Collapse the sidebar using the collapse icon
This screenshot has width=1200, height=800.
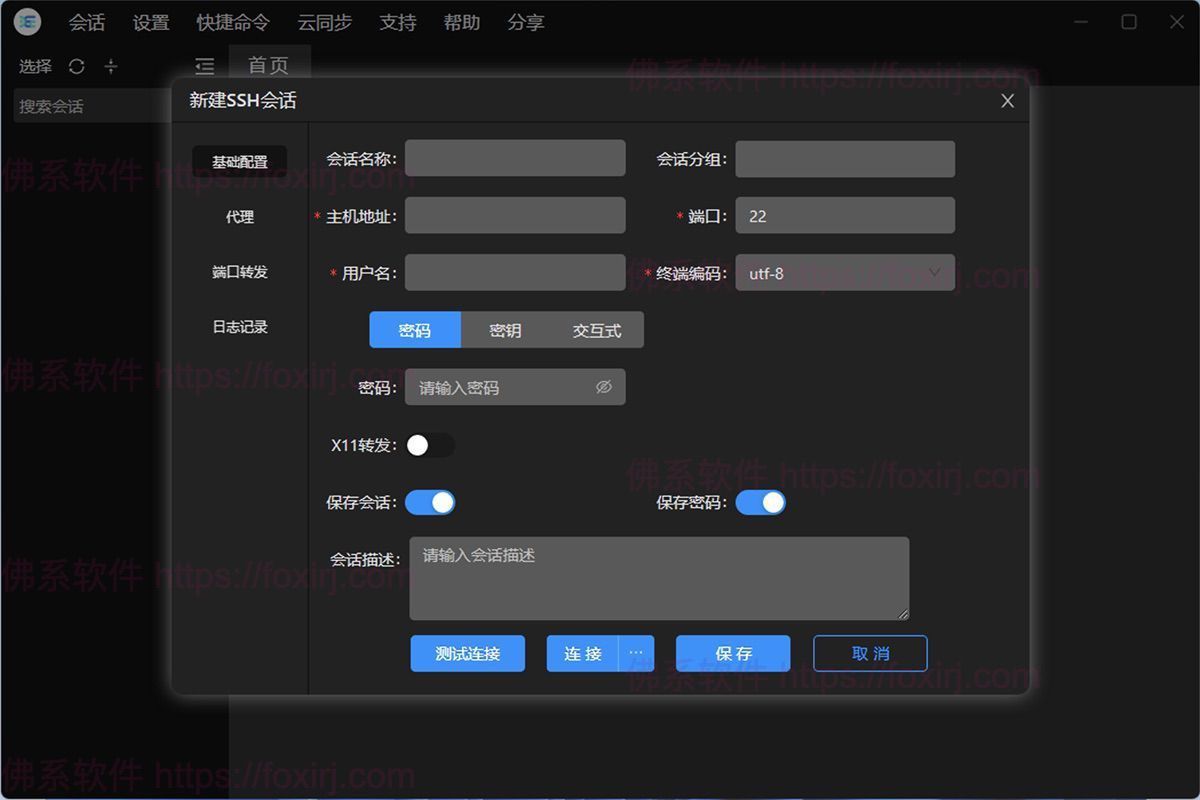tap(204, 66)
